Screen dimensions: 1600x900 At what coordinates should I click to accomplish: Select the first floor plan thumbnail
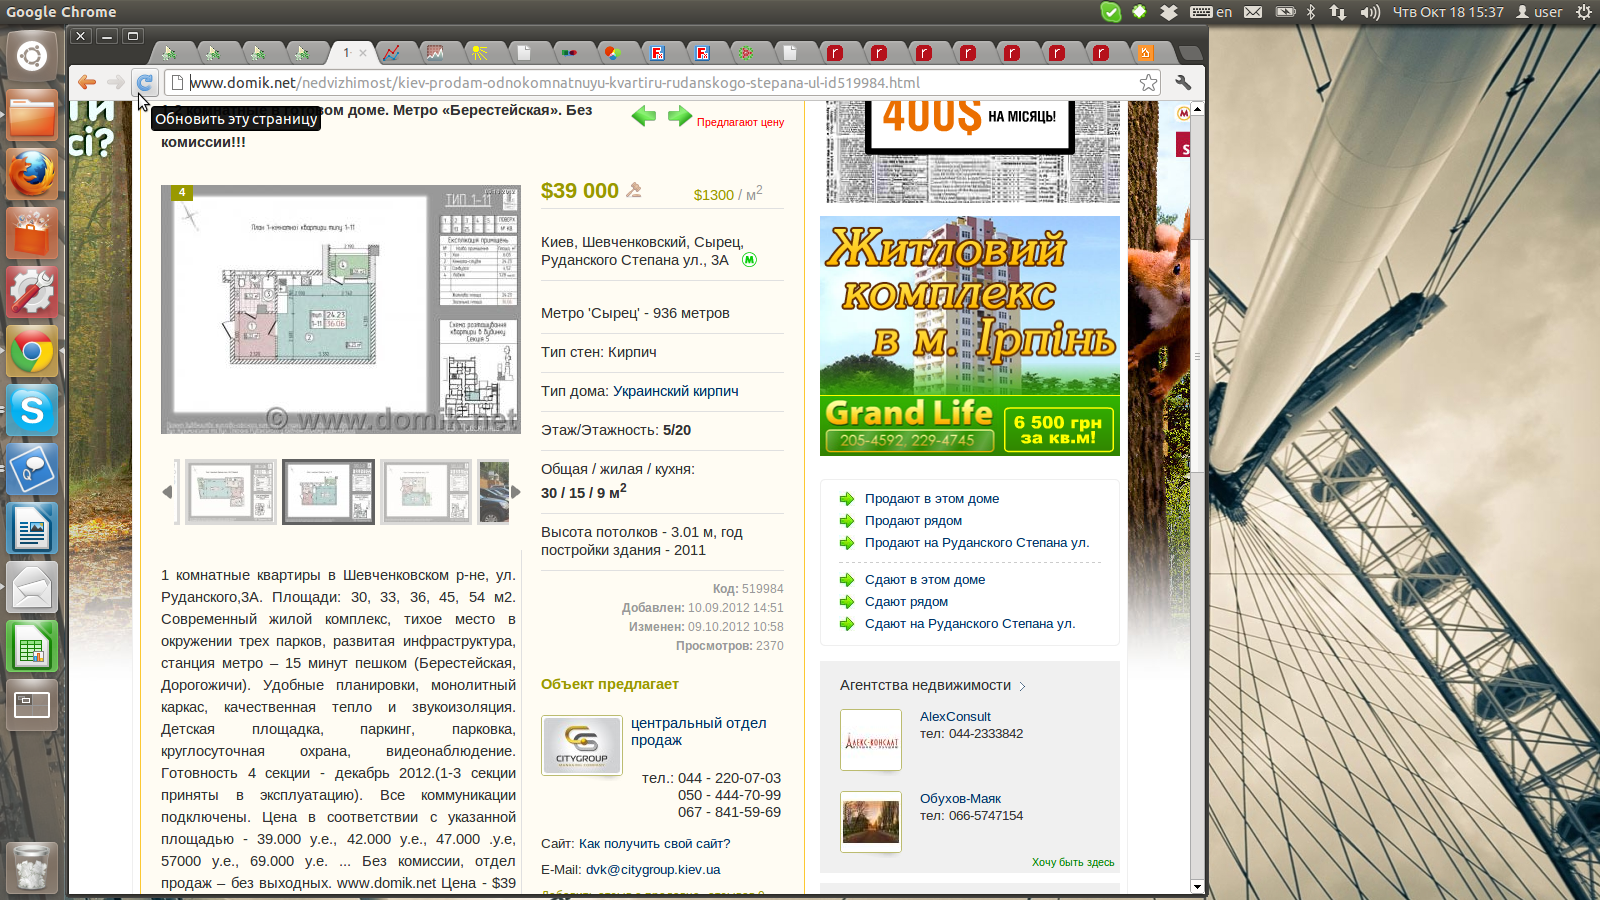coord(231,491)
